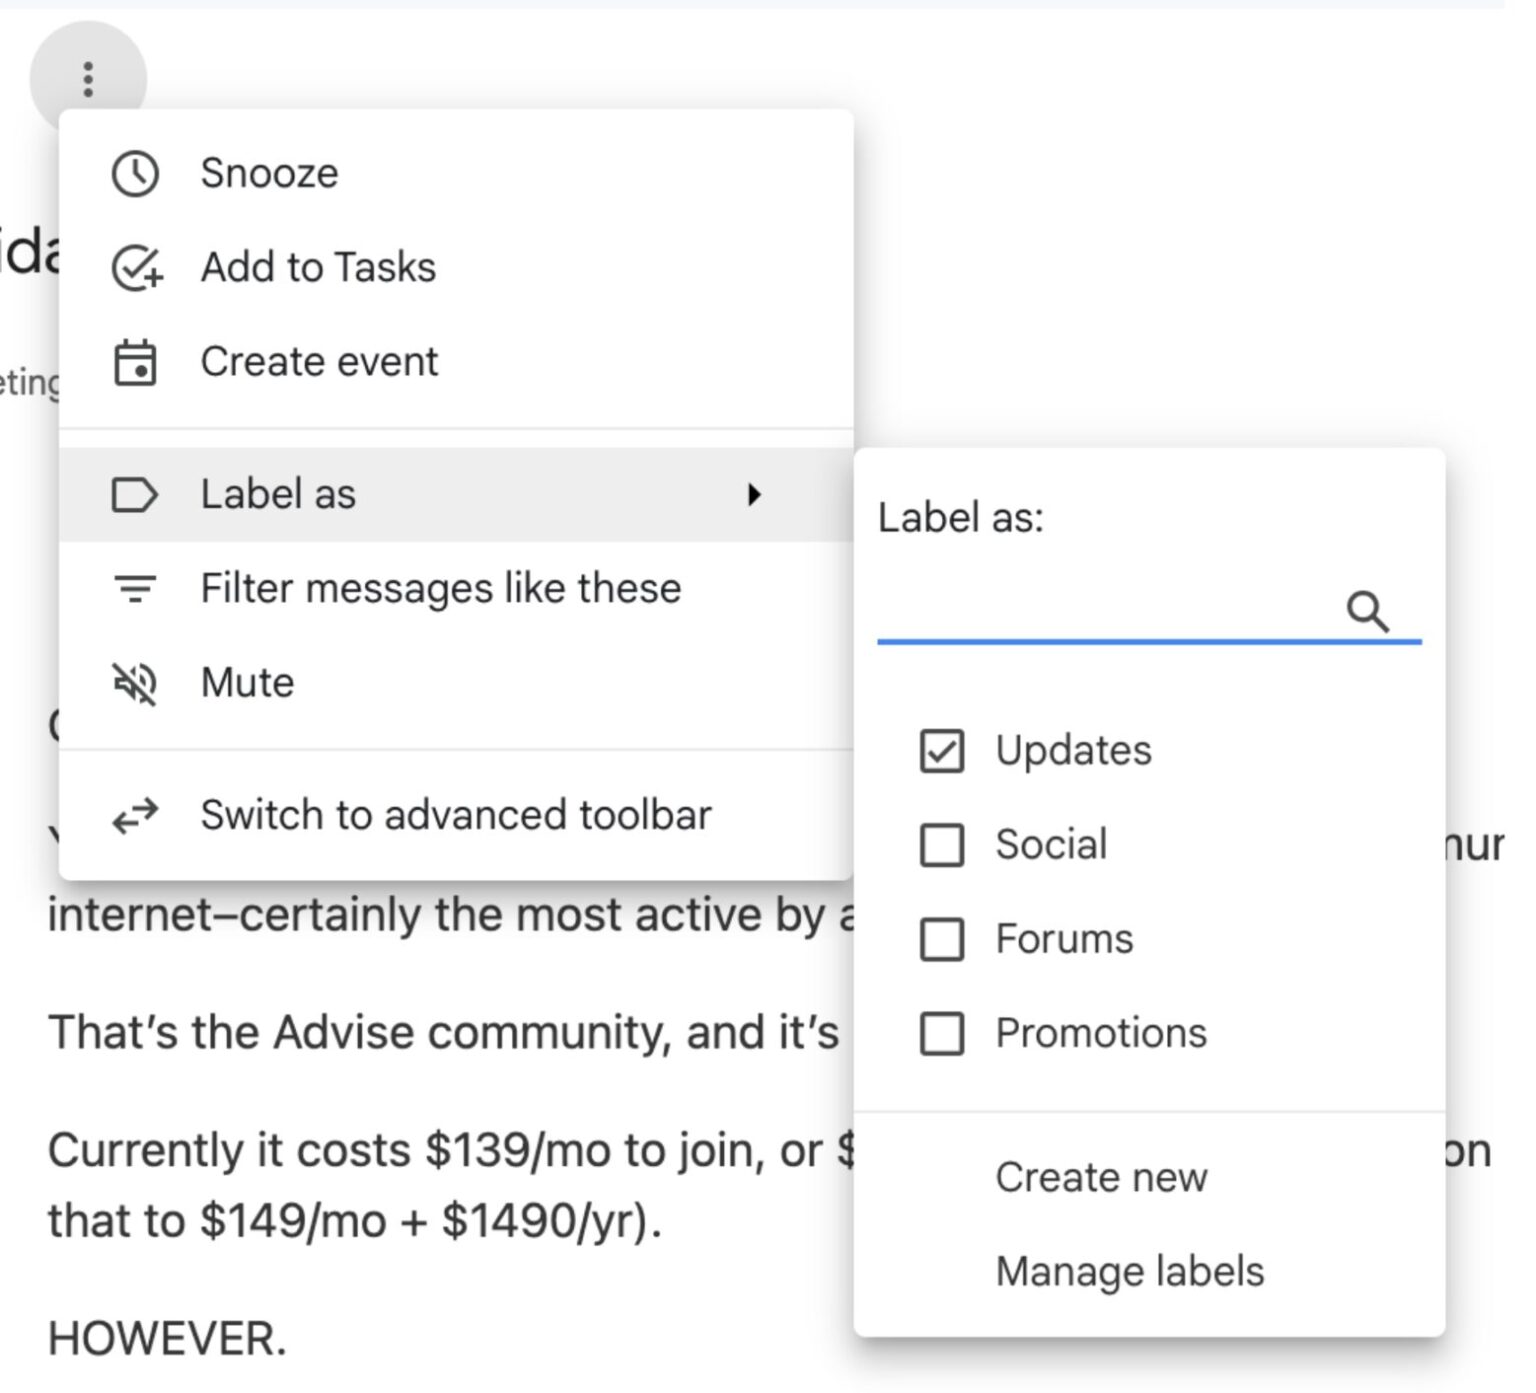Image resolution: width=1536 pixels, height=1393 pixels.
Task: Select Switch to advanced toolbar
Action: click(x=456, y=814)
